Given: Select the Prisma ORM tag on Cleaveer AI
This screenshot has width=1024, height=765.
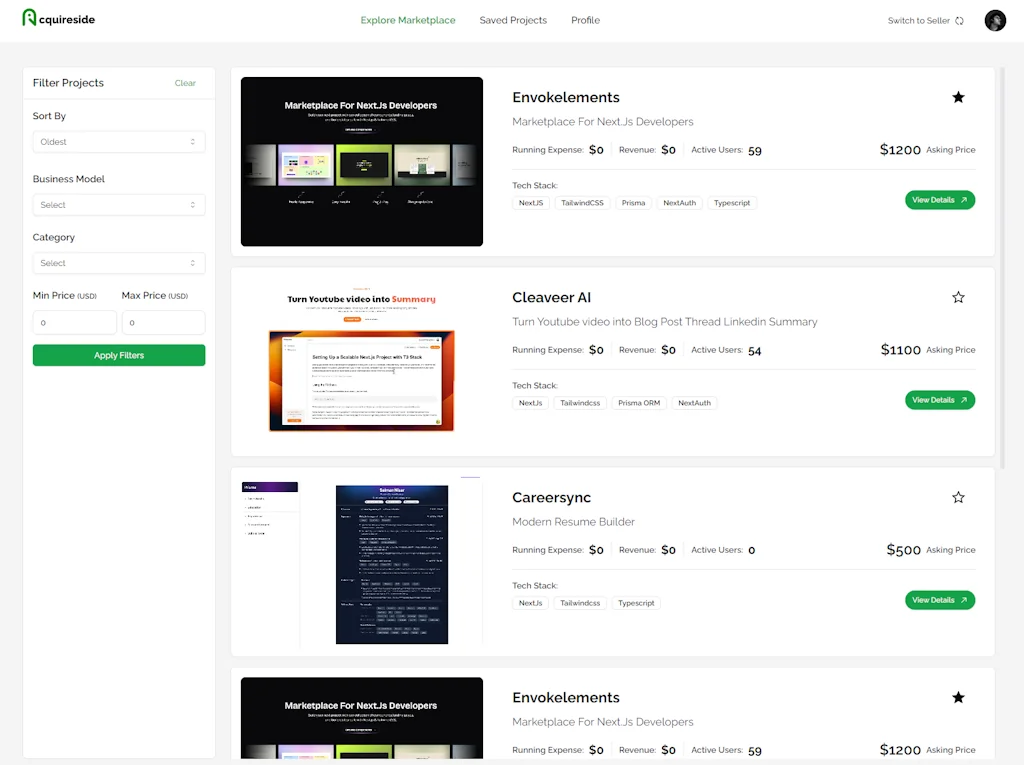Looking at the screenshot, I should (638, 402).
